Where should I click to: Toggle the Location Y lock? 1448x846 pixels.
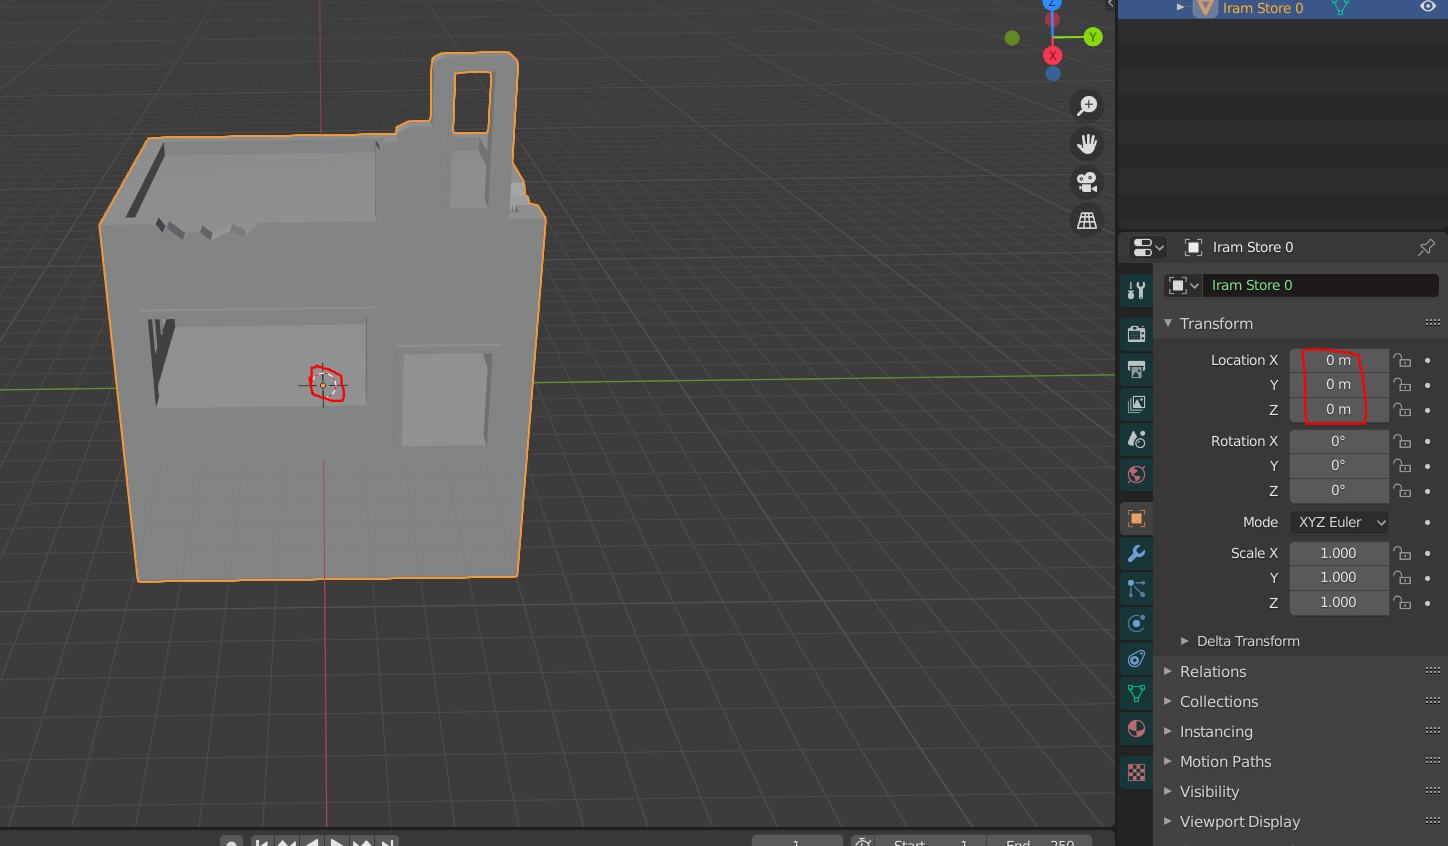(x=1403, y=385)
